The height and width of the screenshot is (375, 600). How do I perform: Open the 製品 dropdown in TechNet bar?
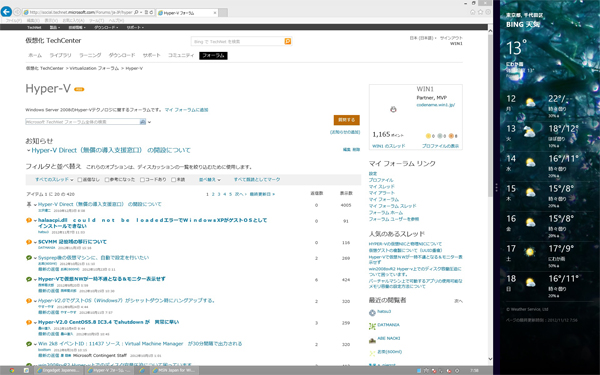(55, 27)
